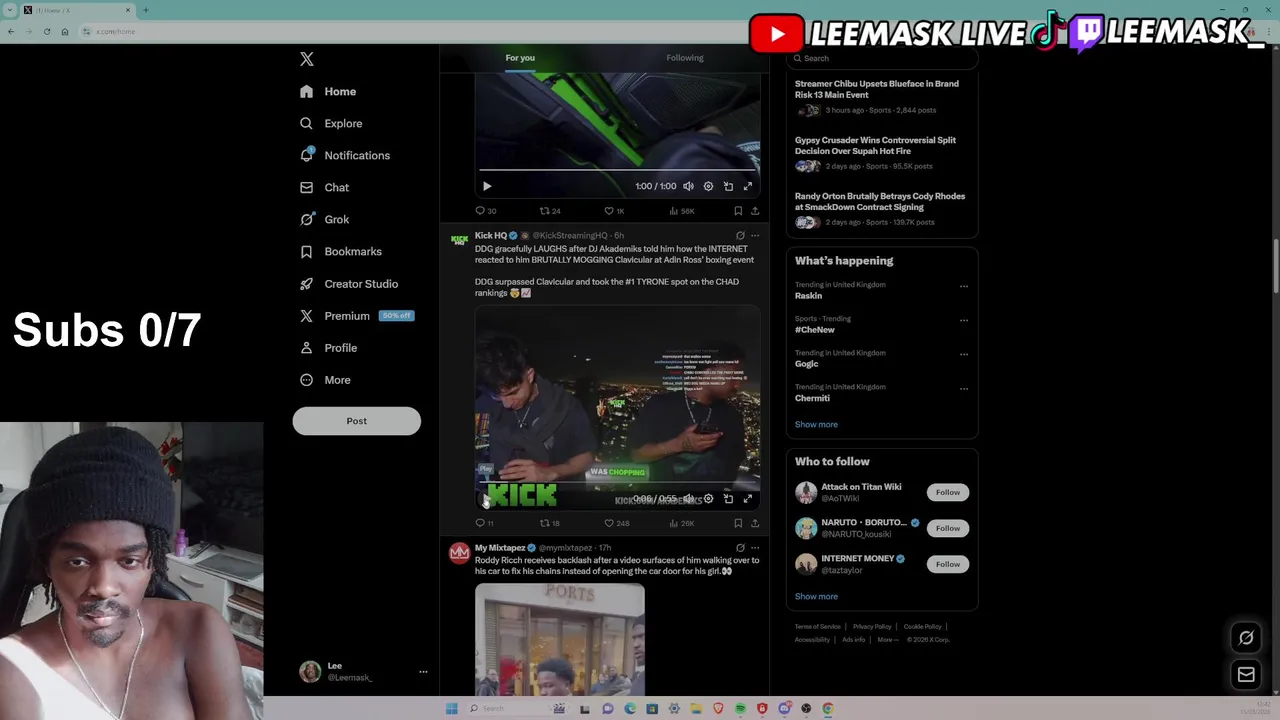This screenshot has width=1280, height=720.
Task: Open the floating Grok button
Action: [1246, 638]
